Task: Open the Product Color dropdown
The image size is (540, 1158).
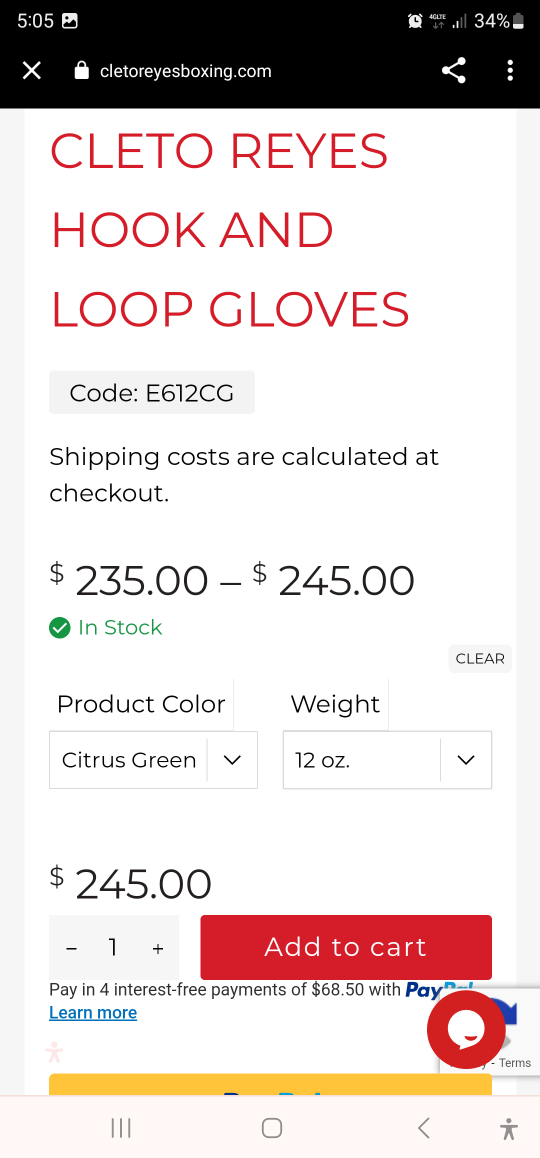Action: [154, 760]
